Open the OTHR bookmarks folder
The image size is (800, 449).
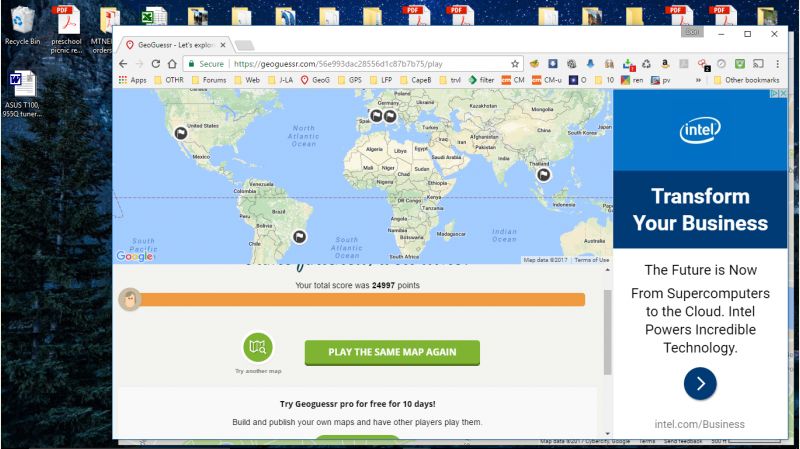(x=169, y=80)
